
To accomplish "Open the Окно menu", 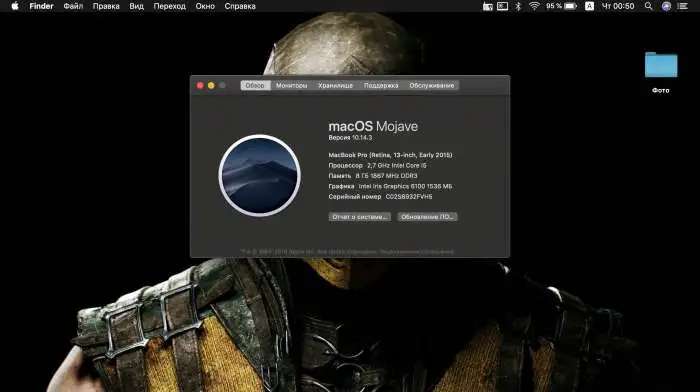I will [x=205, y=6].
